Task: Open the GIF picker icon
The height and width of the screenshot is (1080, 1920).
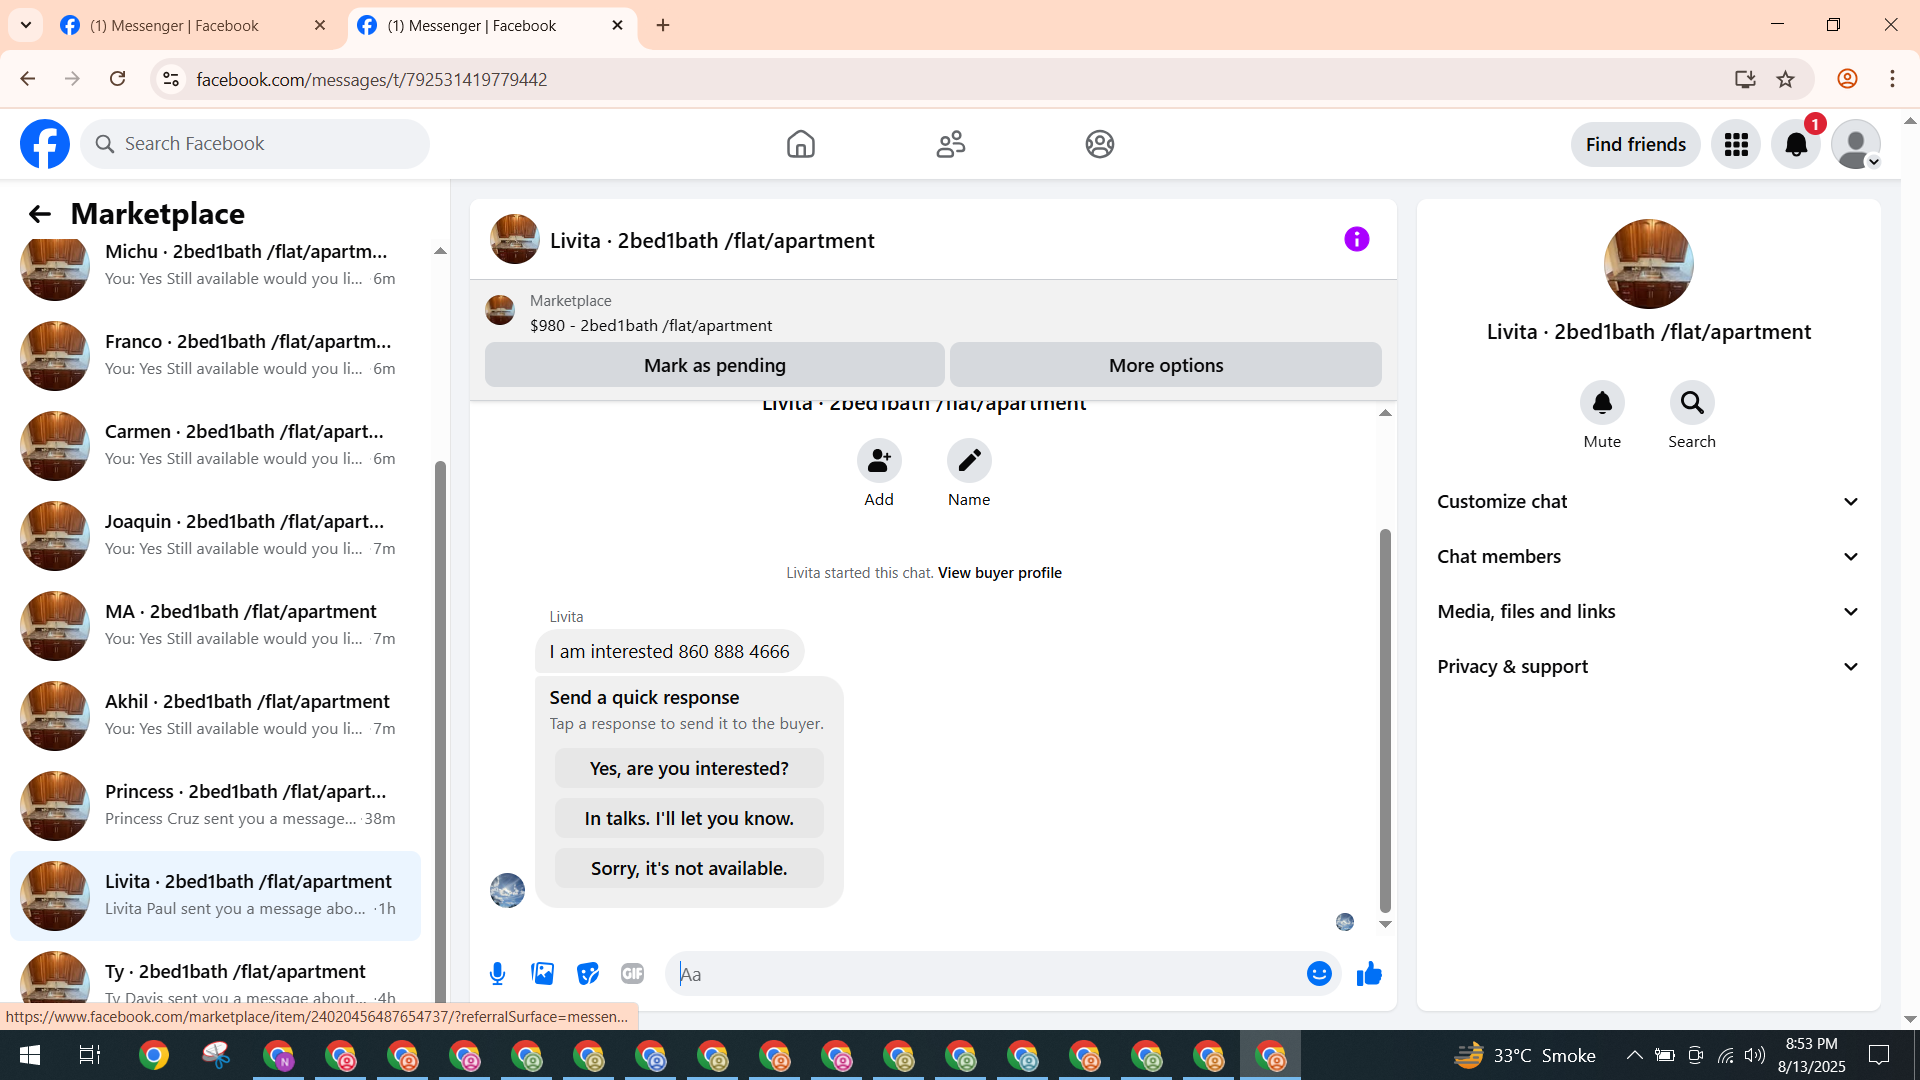Action: click(632, 974)
